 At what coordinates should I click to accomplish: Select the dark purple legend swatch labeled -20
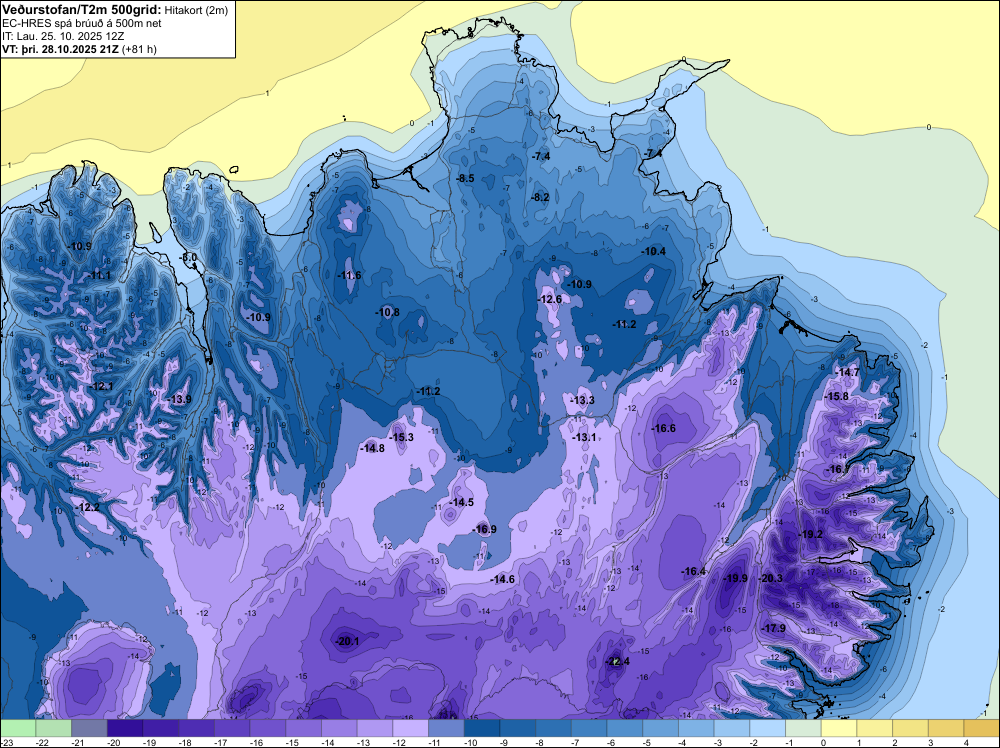click(x=125, y=728)
